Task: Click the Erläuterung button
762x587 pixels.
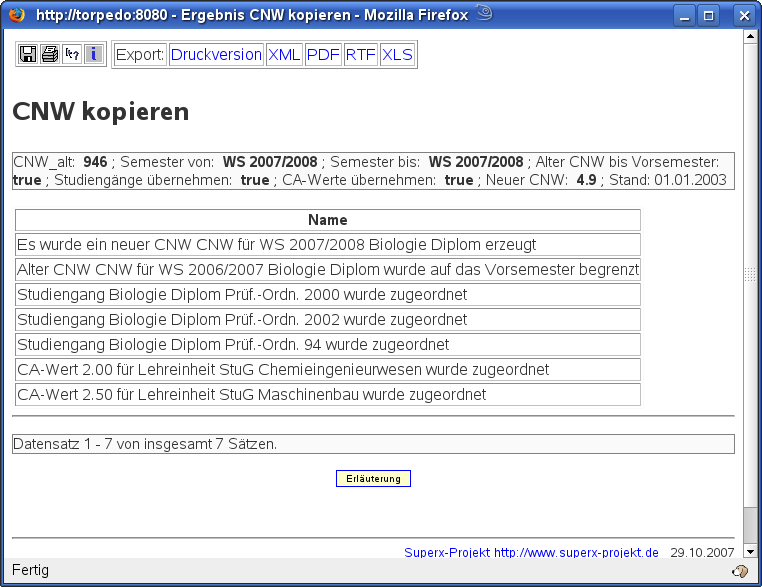Action: coord(373,478)
